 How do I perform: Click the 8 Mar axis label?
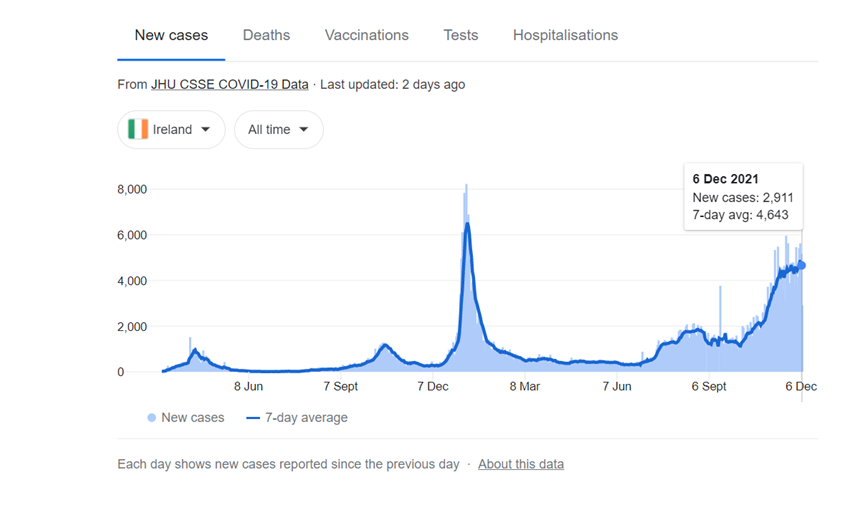pos(524,386)
